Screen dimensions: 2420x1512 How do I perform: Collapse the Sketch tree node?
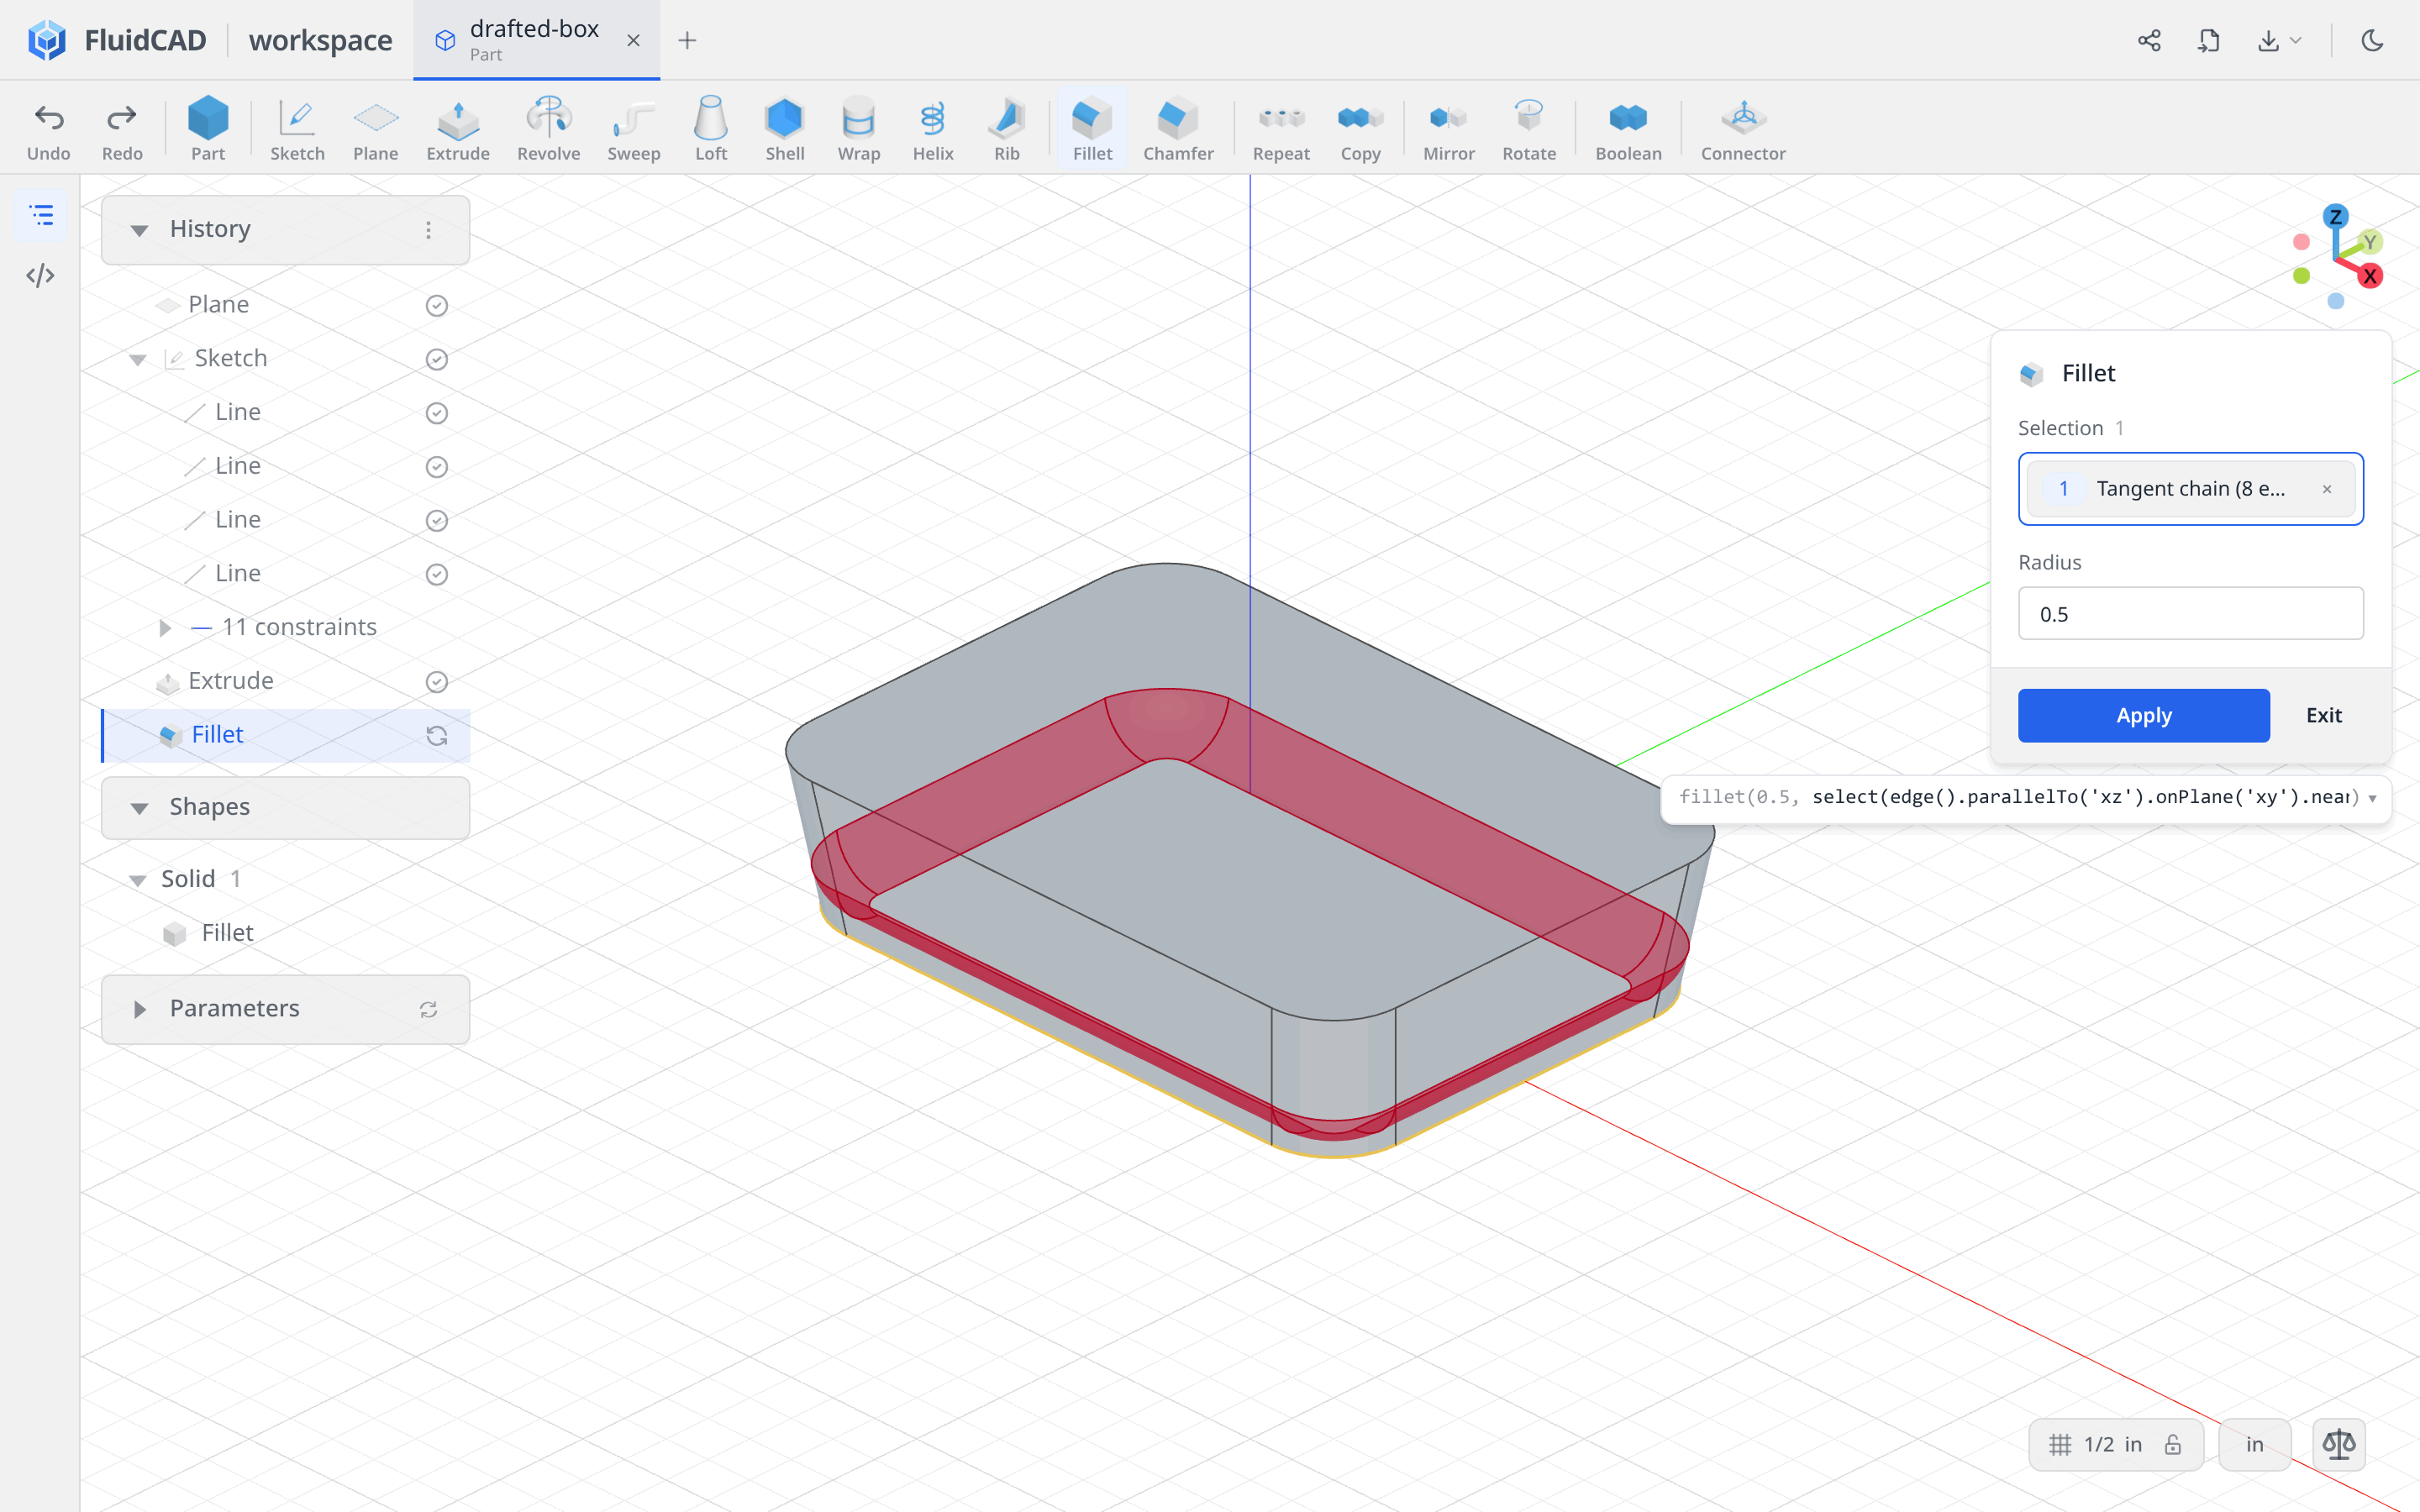[x=138, y=359]
